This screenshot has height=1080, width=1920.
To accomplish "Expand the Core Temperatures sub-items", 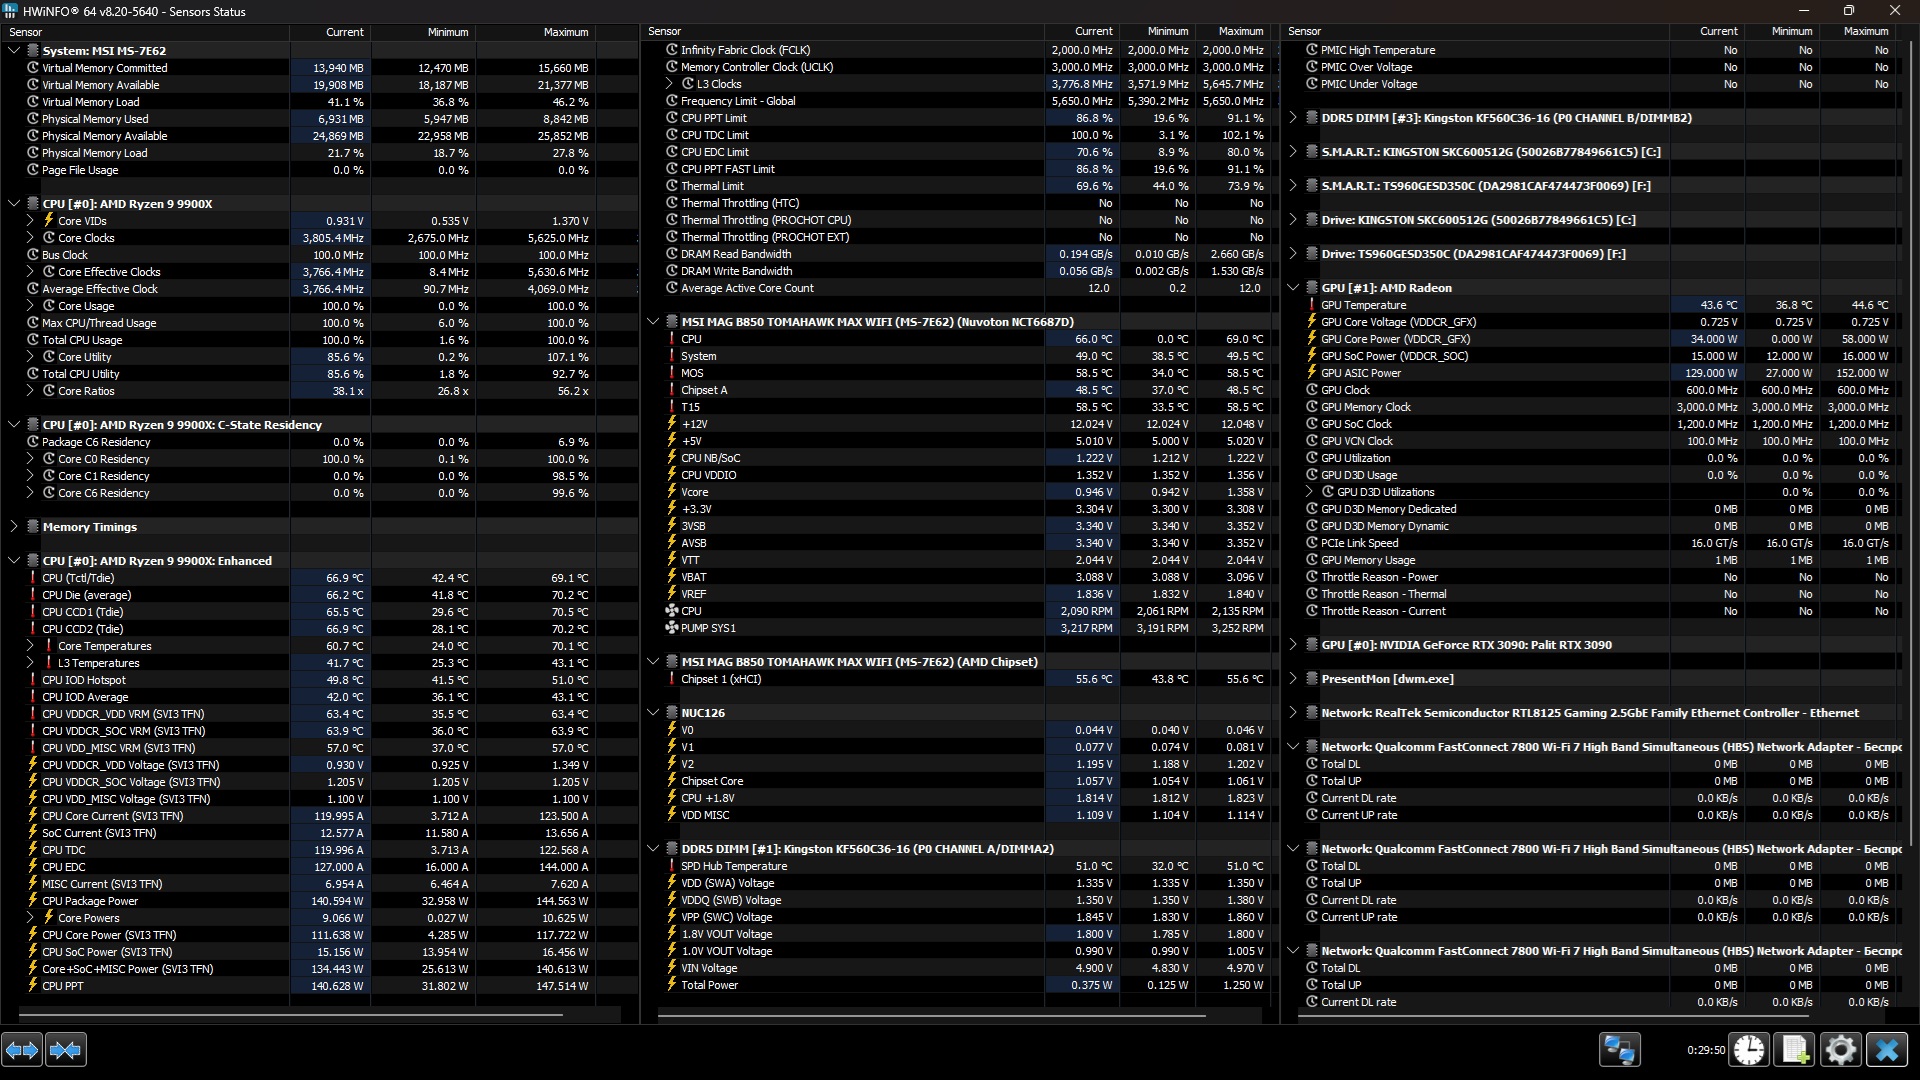I will (x=30, y=646).
